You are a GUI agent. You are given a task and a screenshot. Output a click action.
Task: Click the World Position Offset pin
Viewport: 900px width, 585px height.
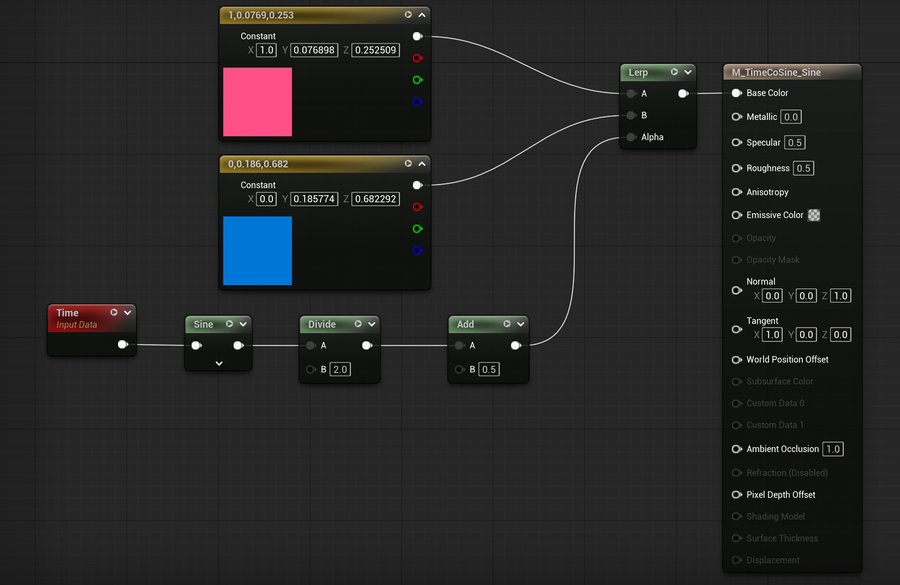[x=736, y=359]
